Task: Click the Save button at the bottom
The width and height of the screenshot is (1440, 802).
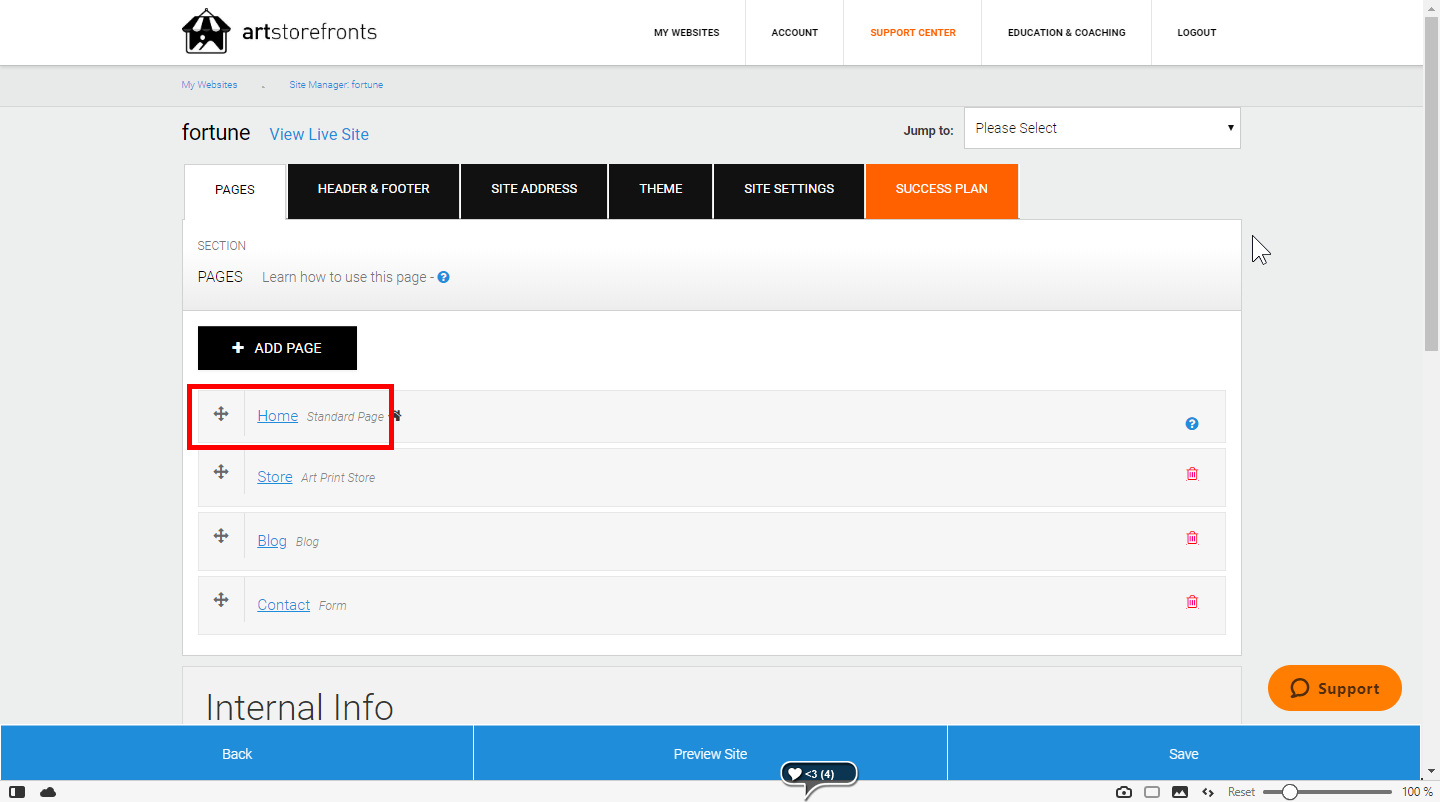Action: pos(1184,753)
